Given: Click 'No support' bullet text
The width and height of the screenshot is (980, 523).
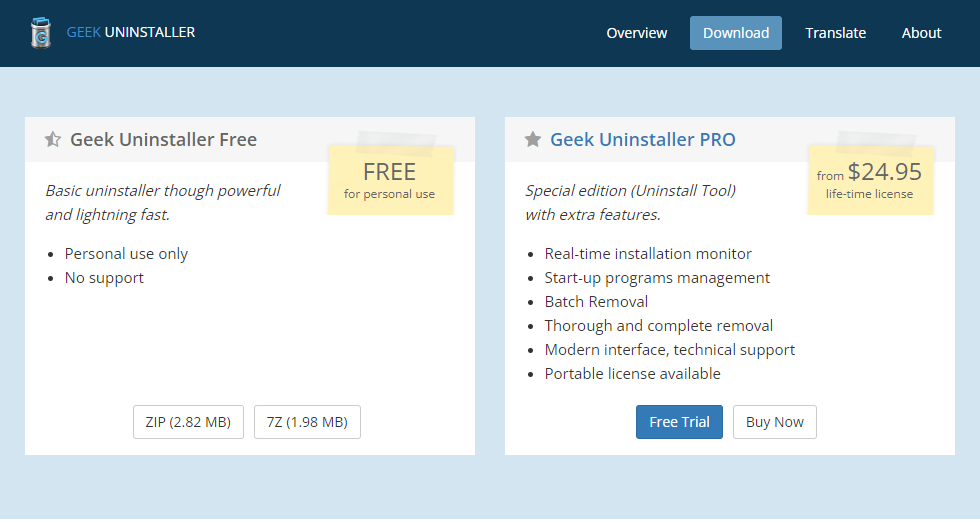Looking at the screenshot, I should point(104,277).
